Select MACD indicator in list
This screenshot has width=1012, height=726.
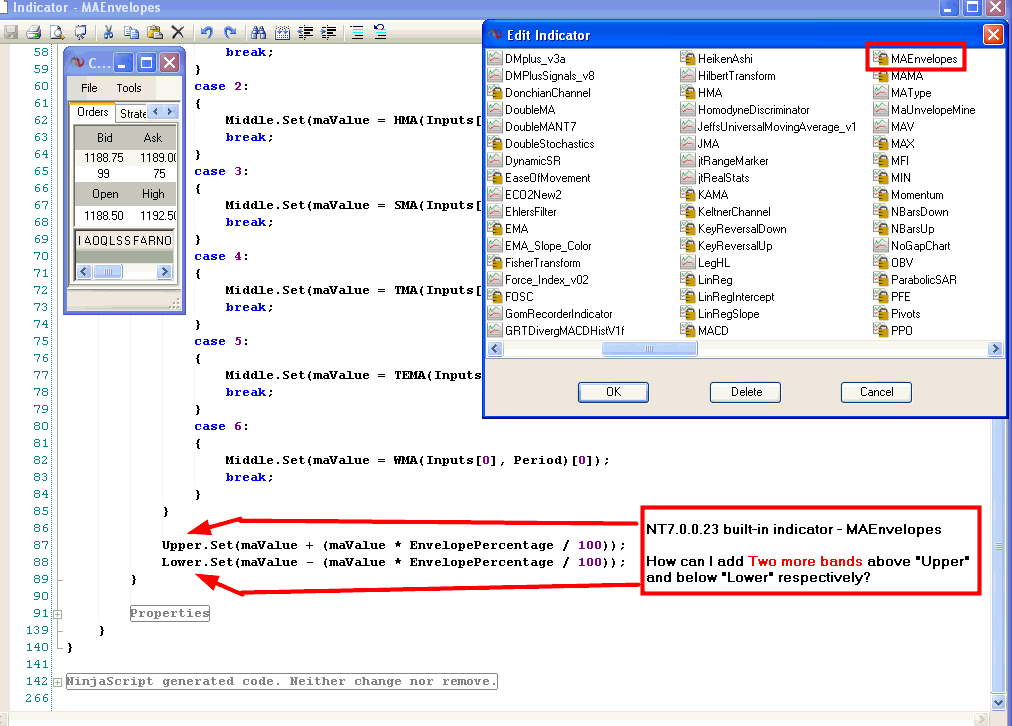click(x=713, y=330)
